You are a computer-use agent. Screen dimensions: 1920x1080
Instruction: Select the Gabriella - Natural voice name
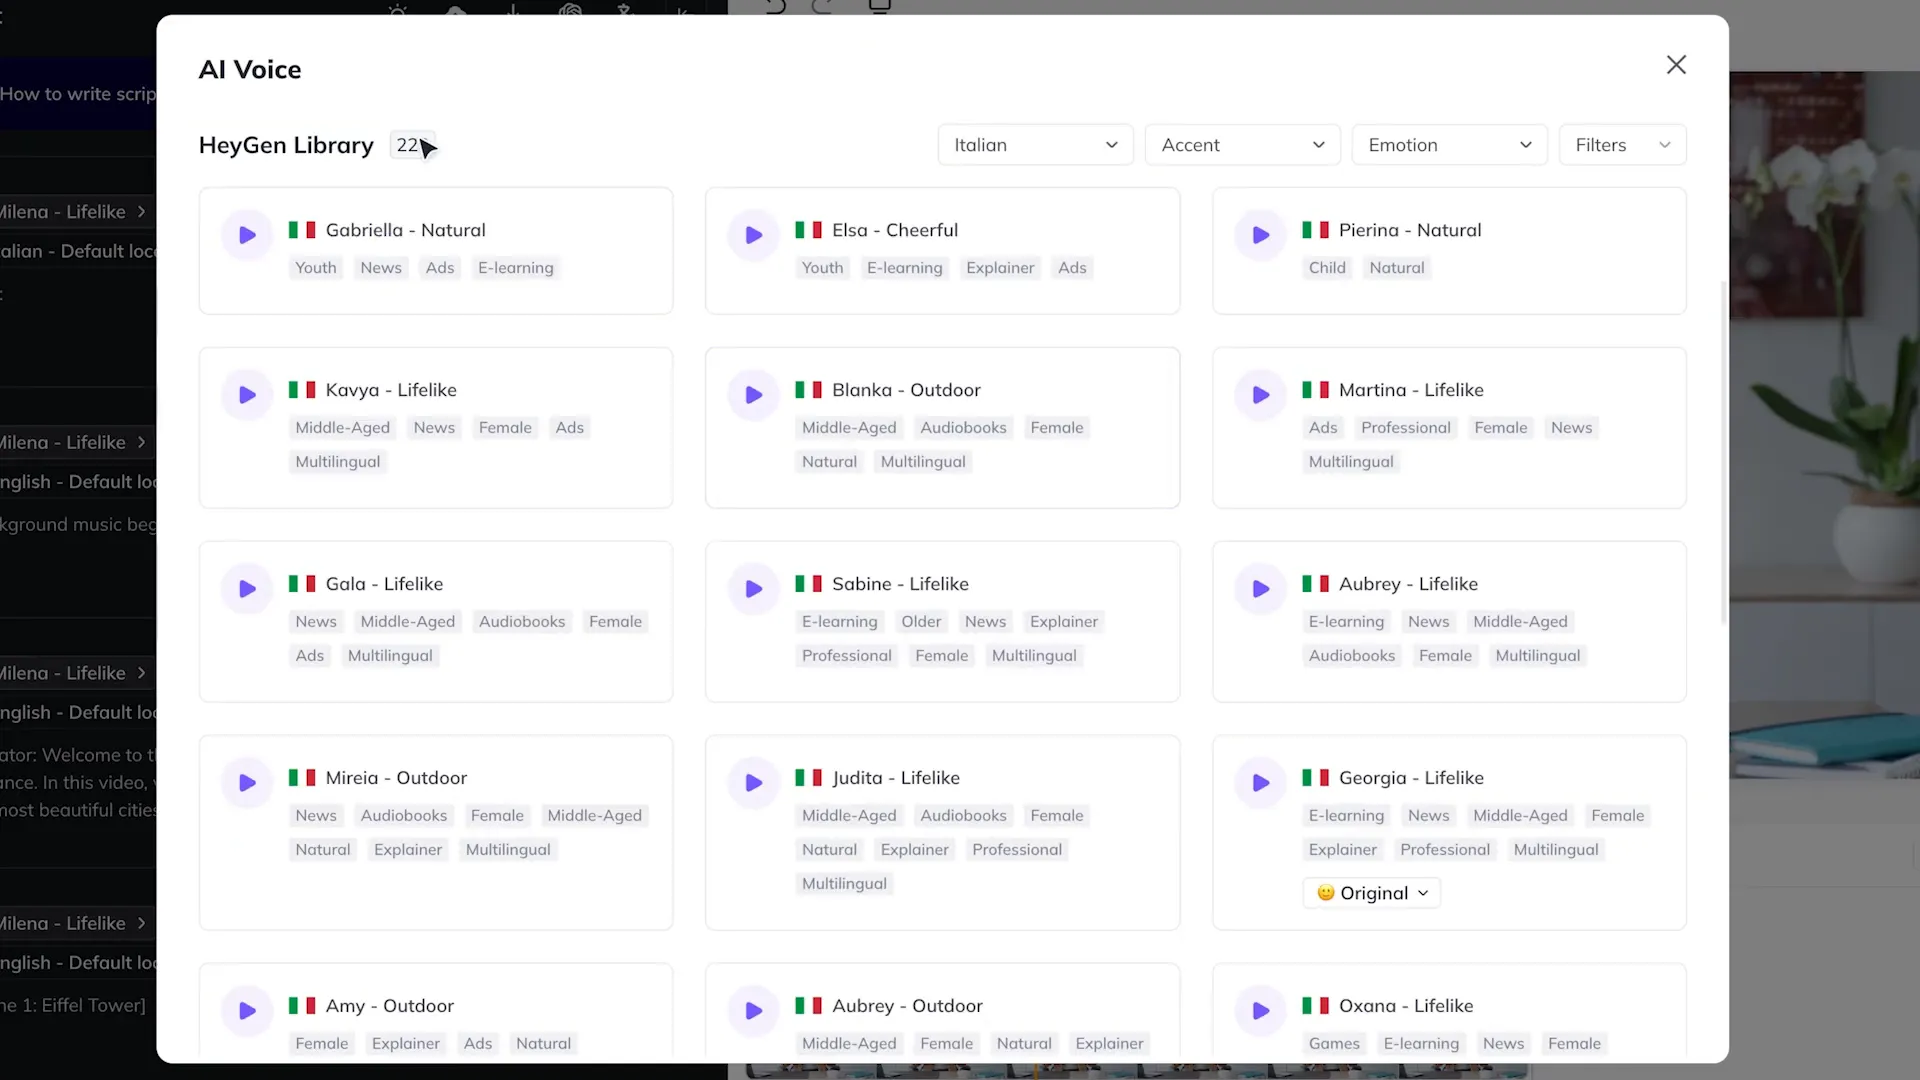(405, 230)
